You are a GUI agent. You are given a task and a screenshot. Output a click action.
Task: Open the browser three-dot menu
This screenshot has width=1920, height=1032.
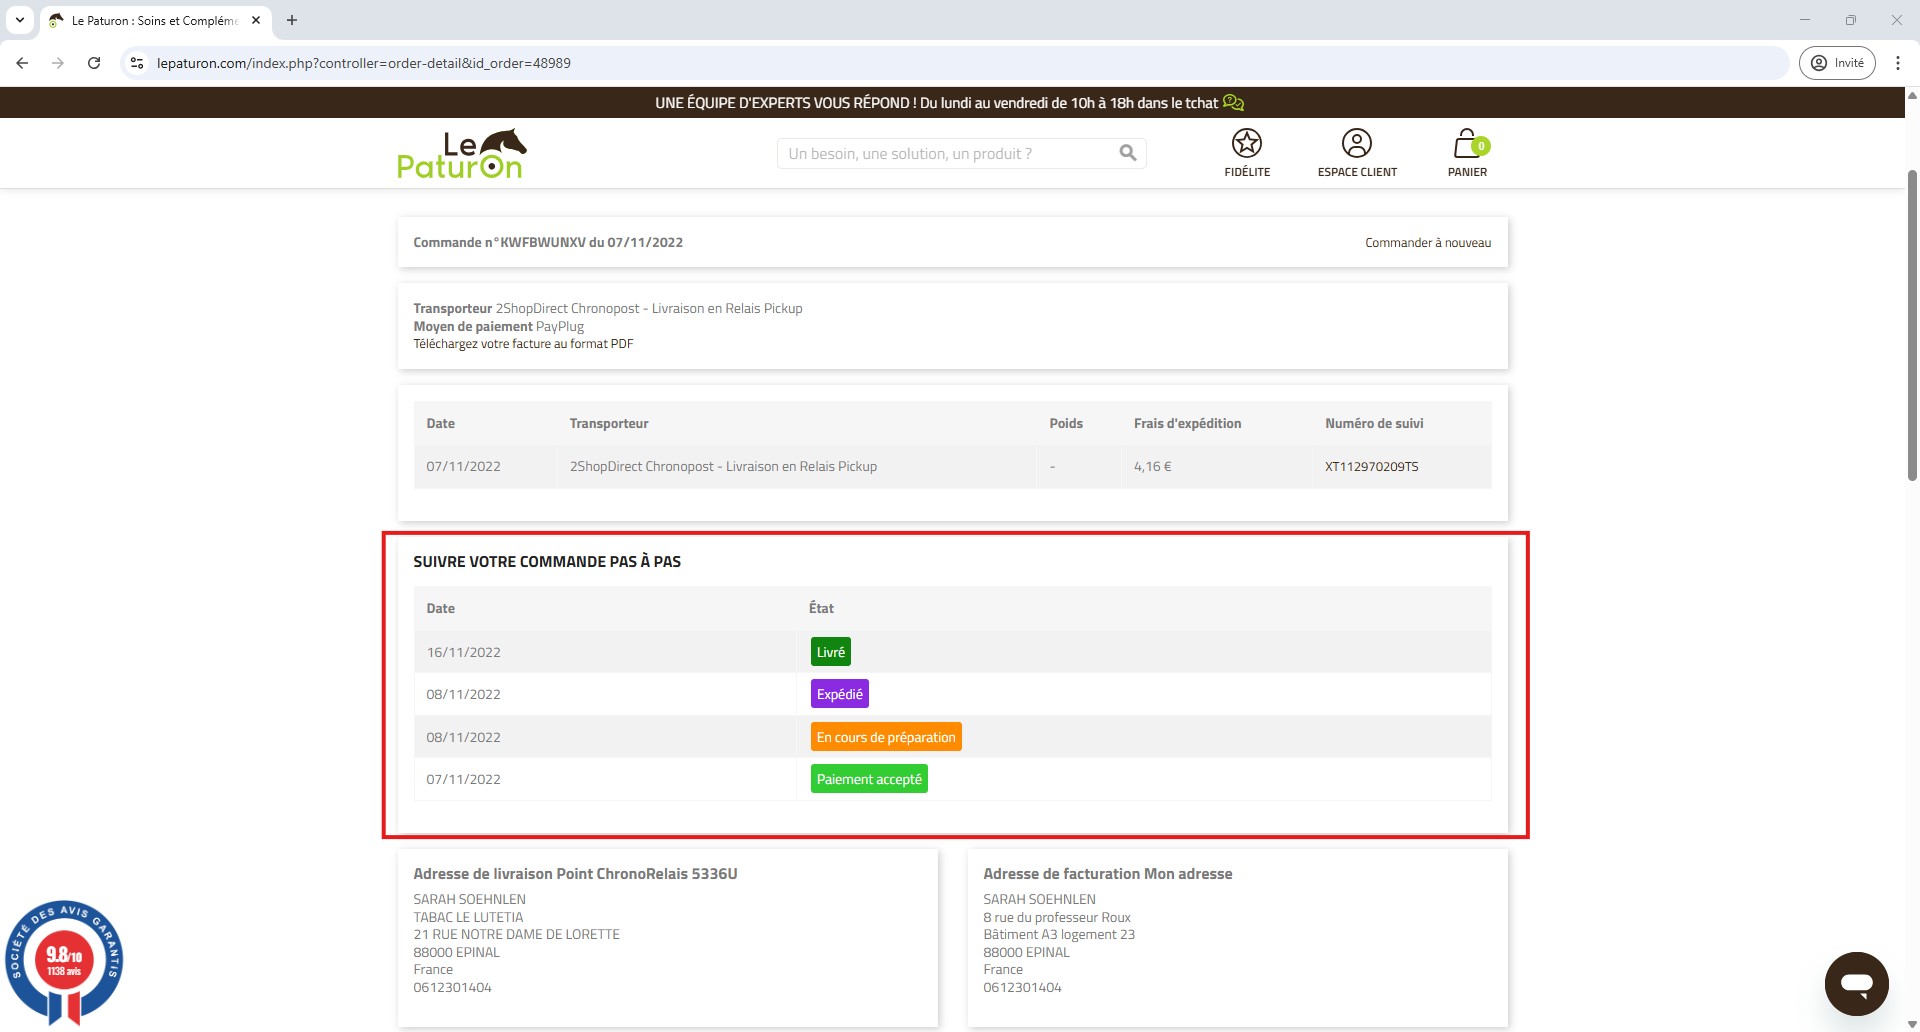[x=1897, y=63]
